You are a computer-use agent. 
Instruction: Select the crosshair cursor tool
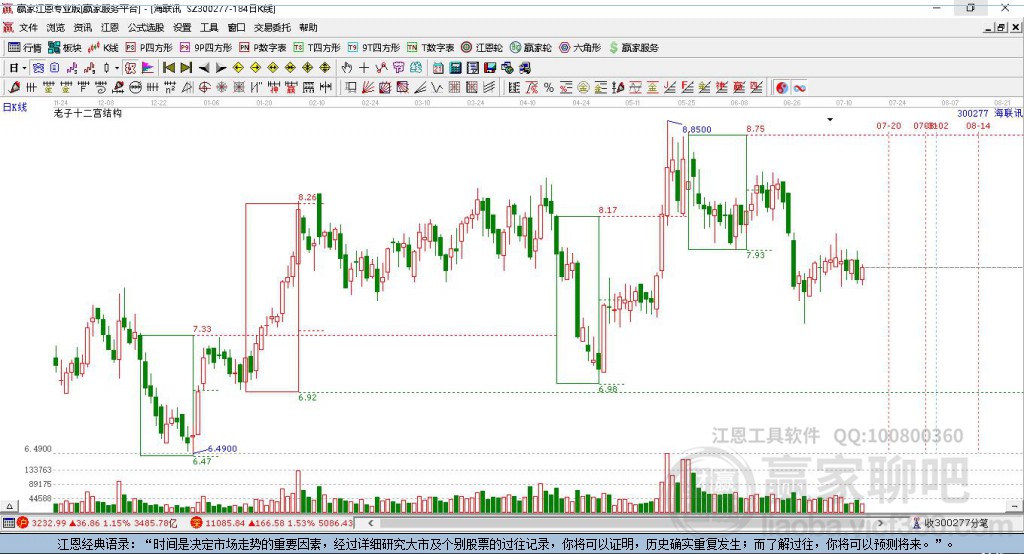364,68
